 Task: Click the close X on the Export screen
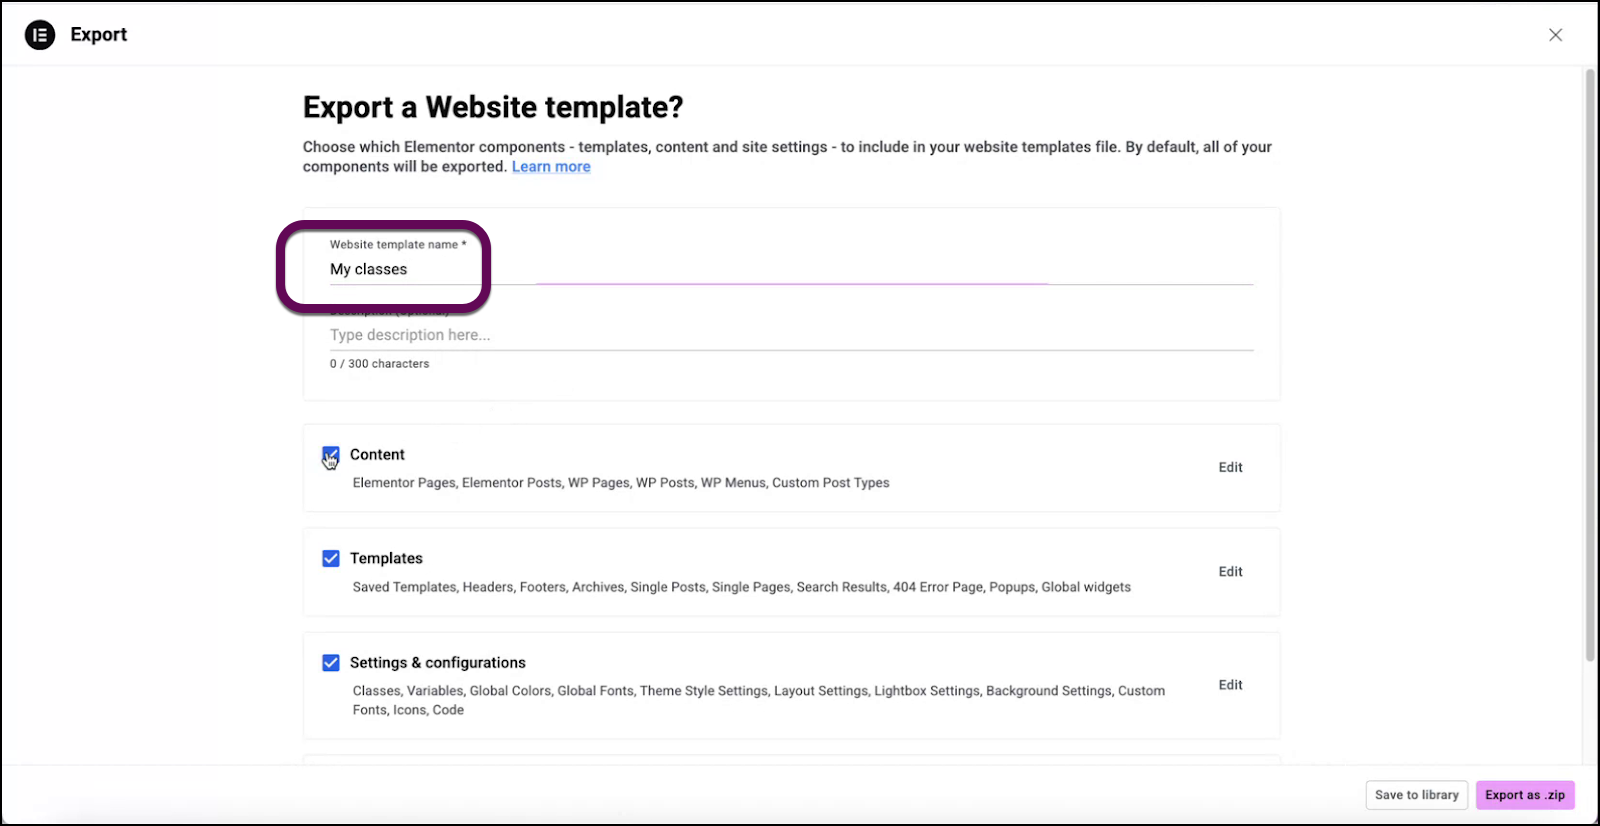click(x=1556, y=34)
